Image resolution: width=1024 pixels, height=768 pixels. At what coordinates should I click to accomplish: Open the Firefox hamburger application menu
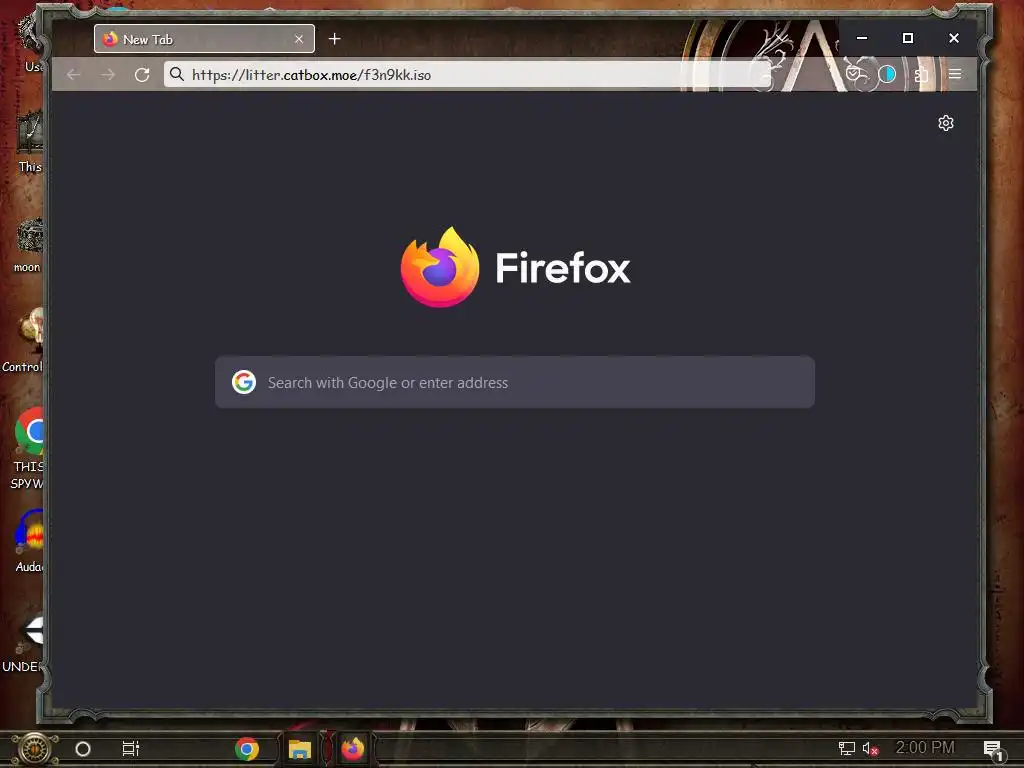point(955,74)
